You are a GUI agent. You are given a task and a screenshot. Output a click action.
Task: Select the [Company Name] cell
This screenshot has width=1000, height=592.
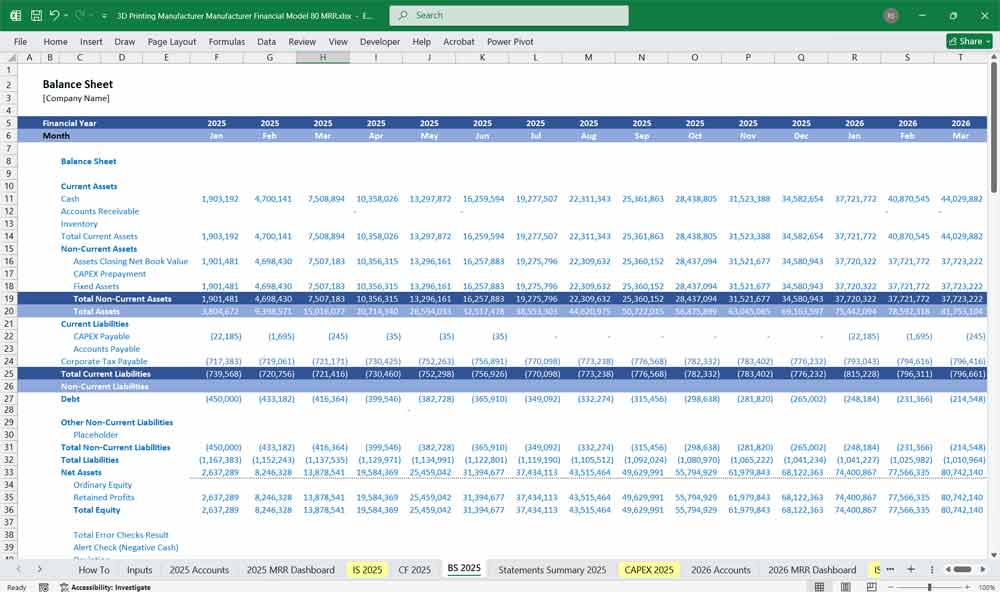[x=76, y=98]
